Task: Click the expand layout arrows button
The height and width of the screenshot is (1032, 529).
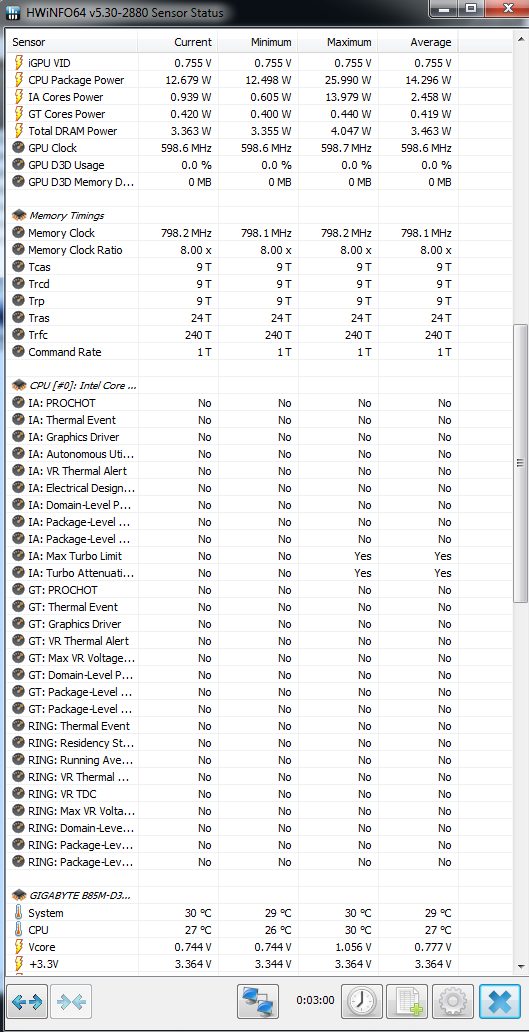Action: 27,1002
